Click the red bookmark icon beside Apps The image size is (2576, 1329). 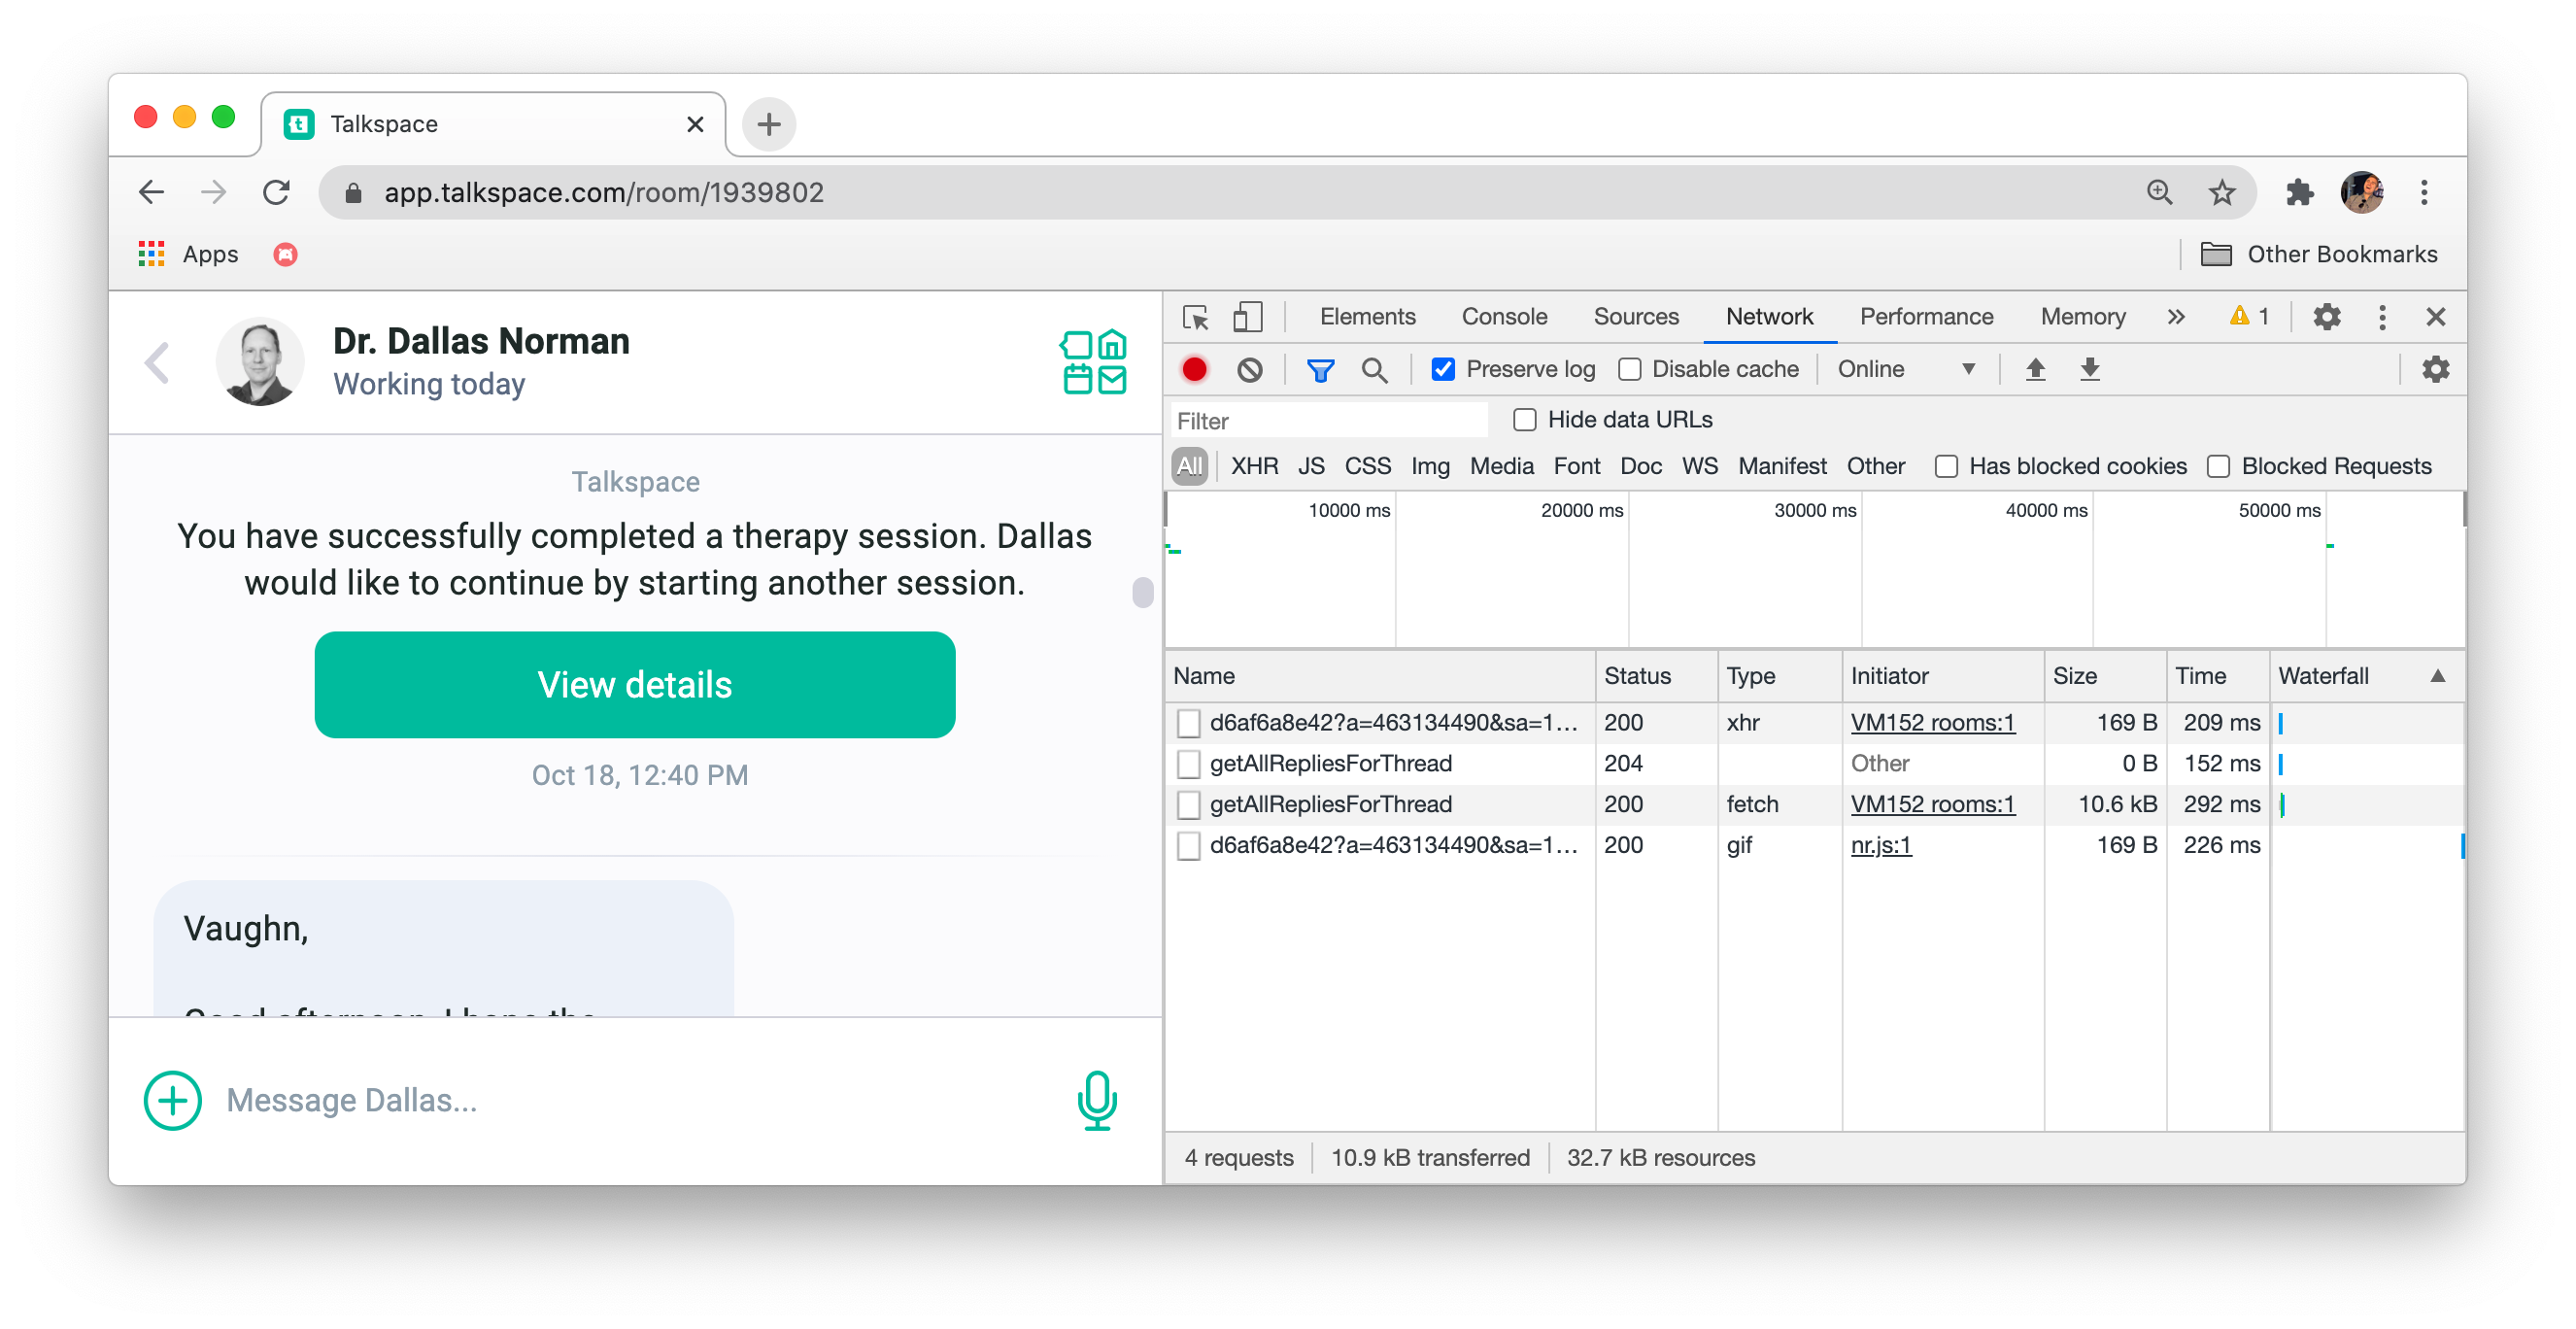285,254
